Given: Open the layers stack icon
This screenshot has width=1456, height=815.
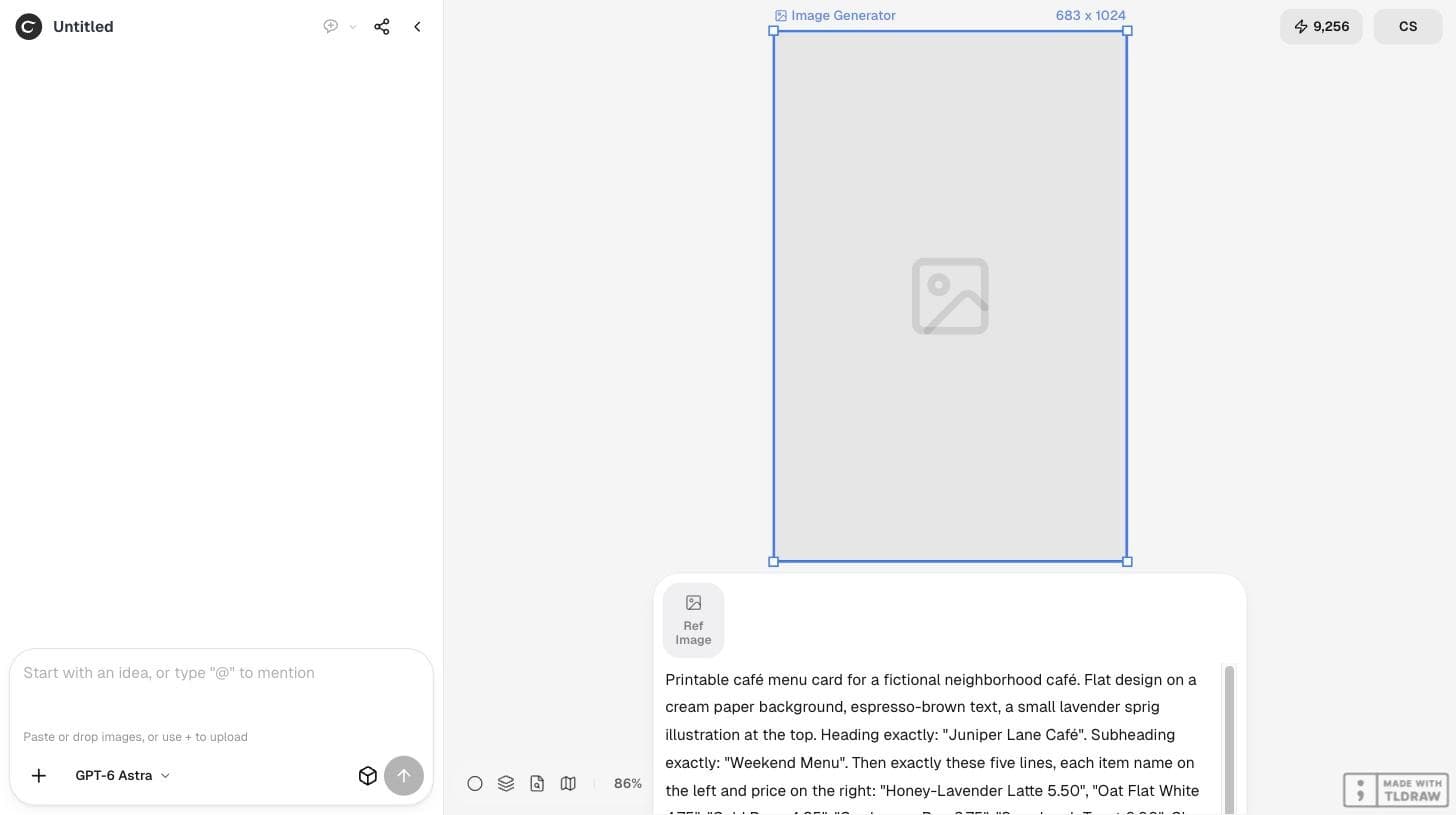Looking at the screenshot, I should point(506,784).
